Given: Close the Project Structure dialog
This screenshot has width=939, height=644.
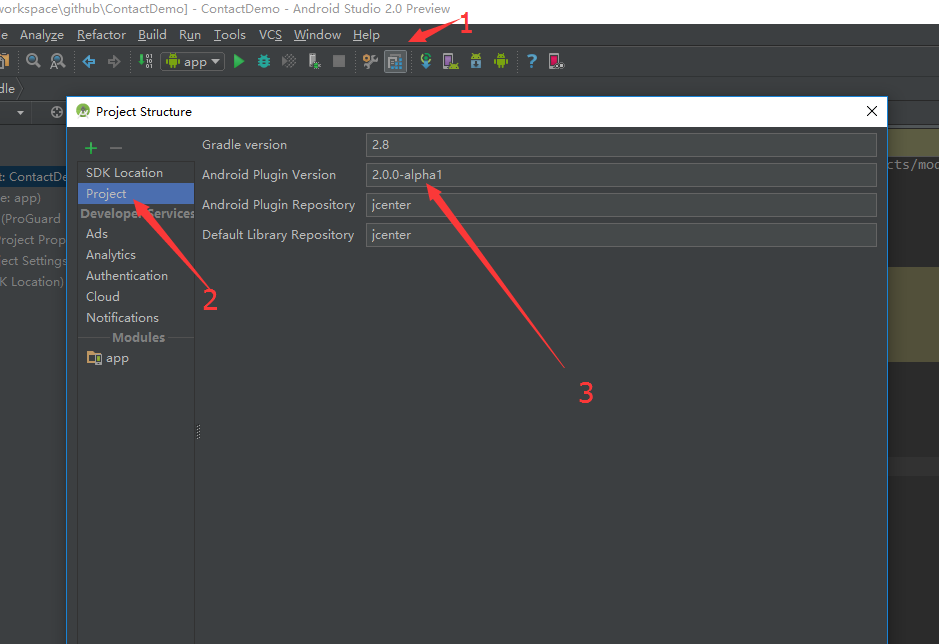Looking at the screenshot, I should (872, 111).
